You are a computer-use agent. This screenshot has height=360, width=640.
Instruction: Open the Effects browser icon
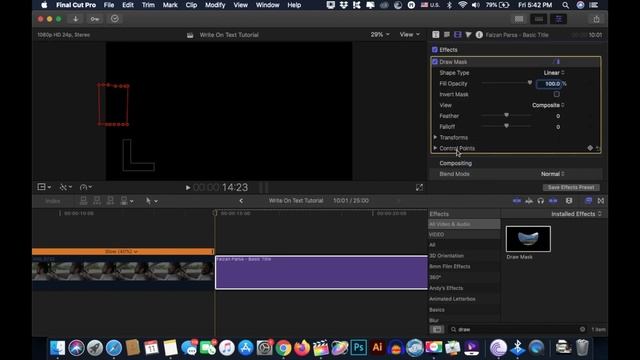588,201
